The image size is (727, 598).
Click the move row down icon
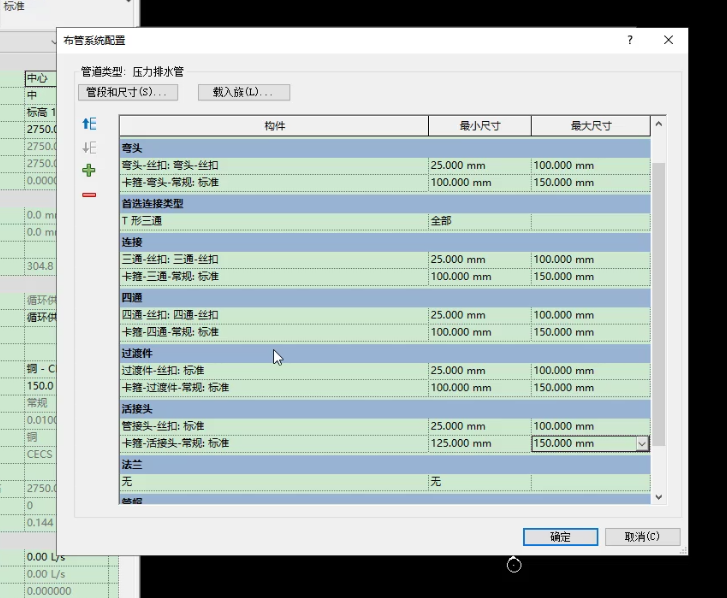pos(89,147)
